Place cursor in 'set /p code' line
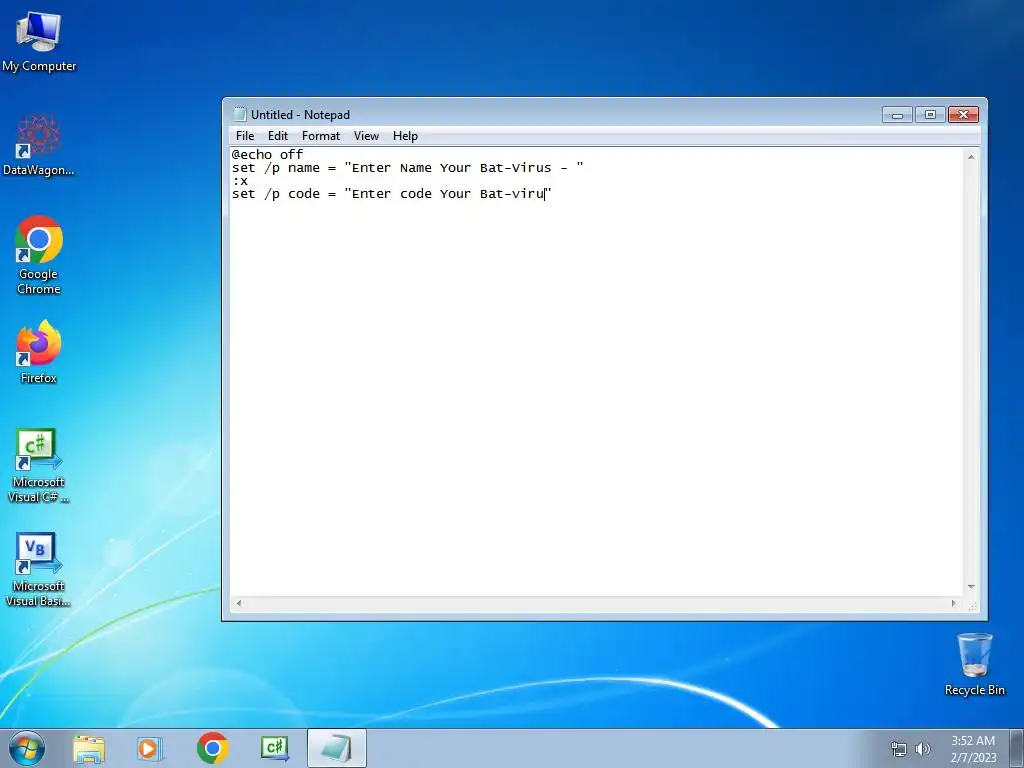 tap(391, 194)
